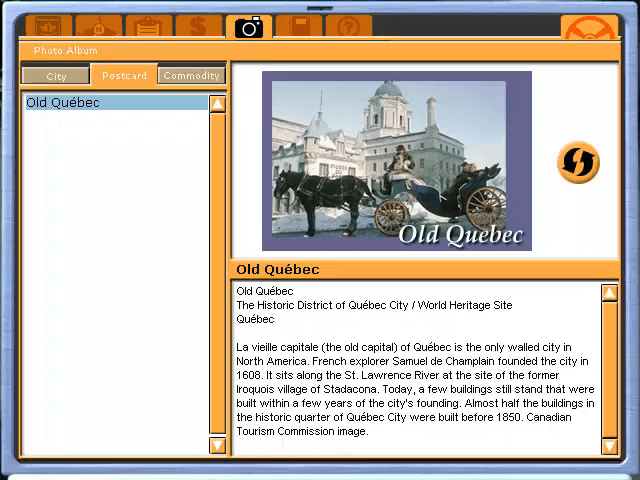The image size is (640, 480).
Task: Click the World Heritage Site line
Action: (374, 305)
